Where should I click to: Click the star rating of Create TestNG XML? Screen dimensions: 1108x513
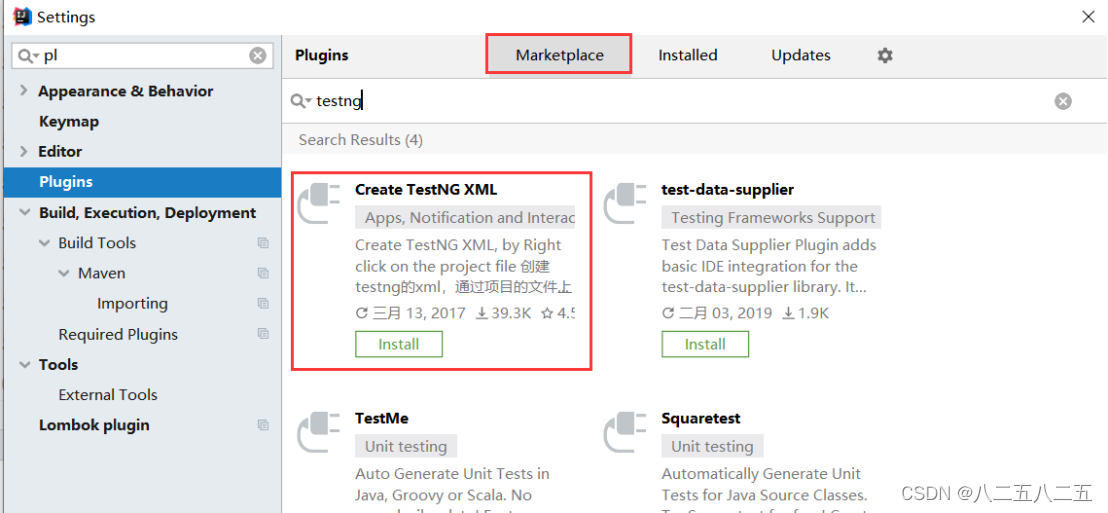pyautogui.click(x=558, y=313)
